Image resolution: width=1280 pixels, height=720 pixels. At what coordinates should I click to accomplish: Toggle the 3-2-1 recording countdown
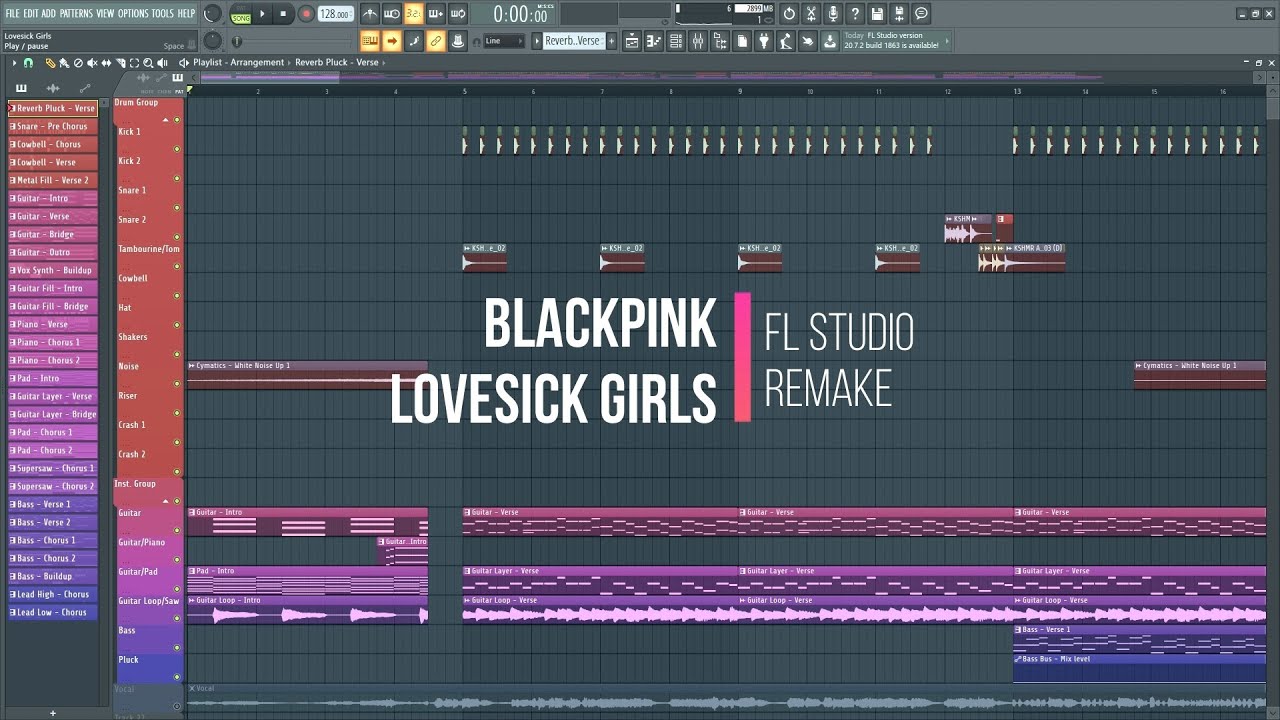[414, 14]
